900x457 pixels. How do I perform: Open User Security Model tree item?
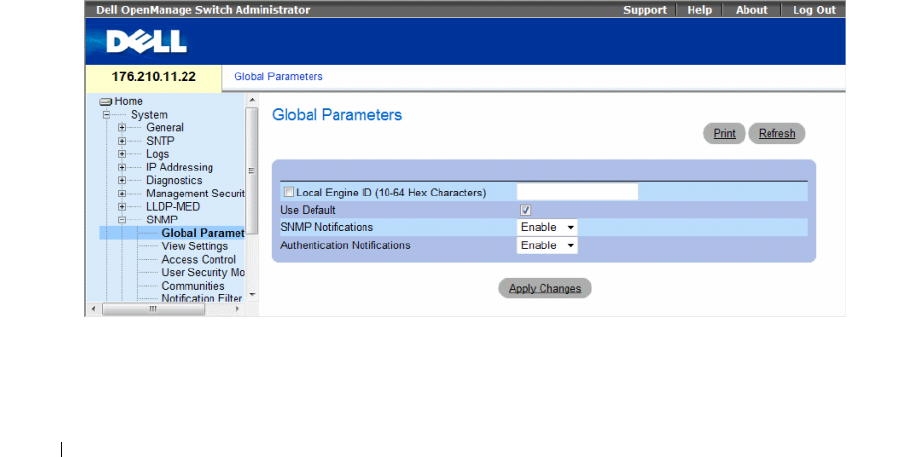pos(203,273)
